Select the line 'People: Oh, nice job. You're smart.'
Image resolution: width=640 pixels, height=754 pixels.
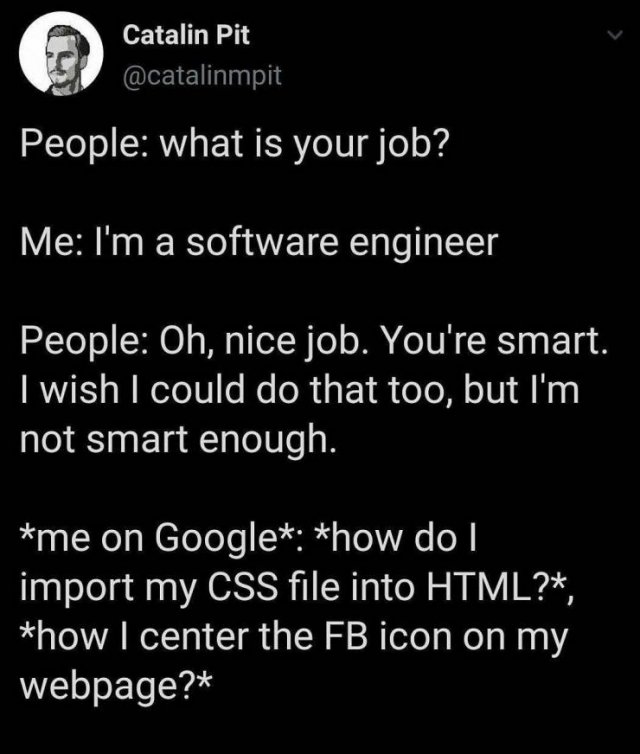coord(314,340)
